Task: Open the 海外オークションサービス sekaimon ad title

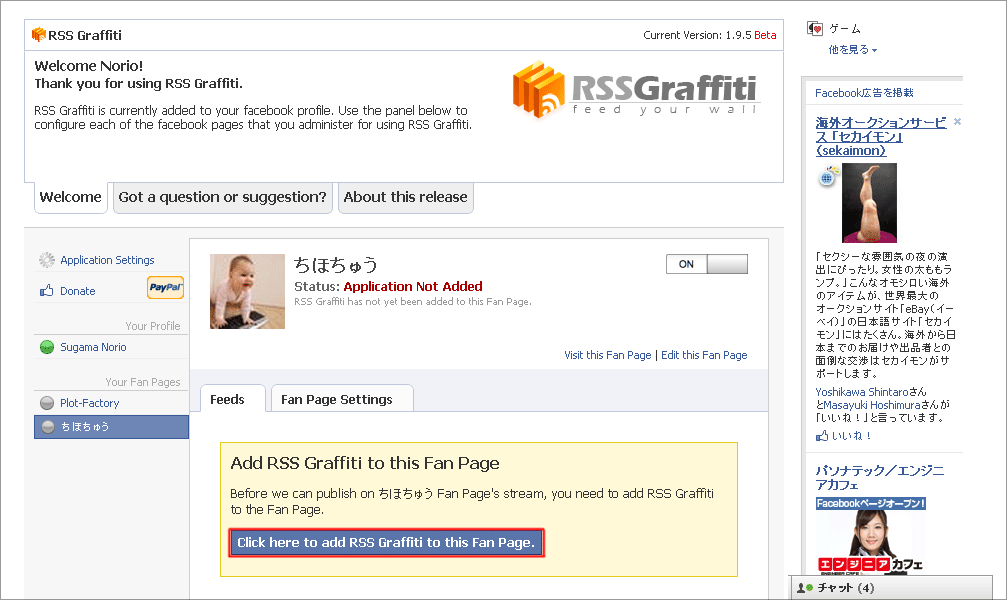Action: (x=880, y=136)
